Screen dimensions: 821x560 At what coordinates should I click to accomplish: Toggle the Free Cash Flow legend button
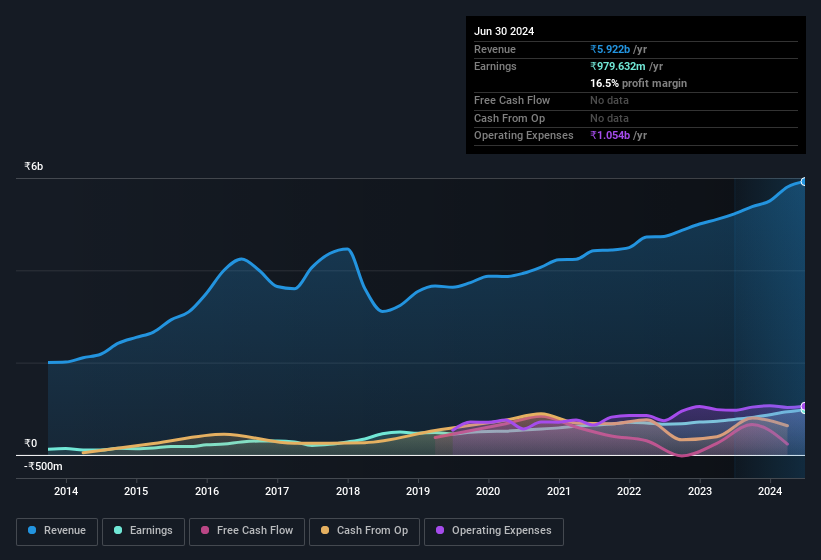pos(247,531)
